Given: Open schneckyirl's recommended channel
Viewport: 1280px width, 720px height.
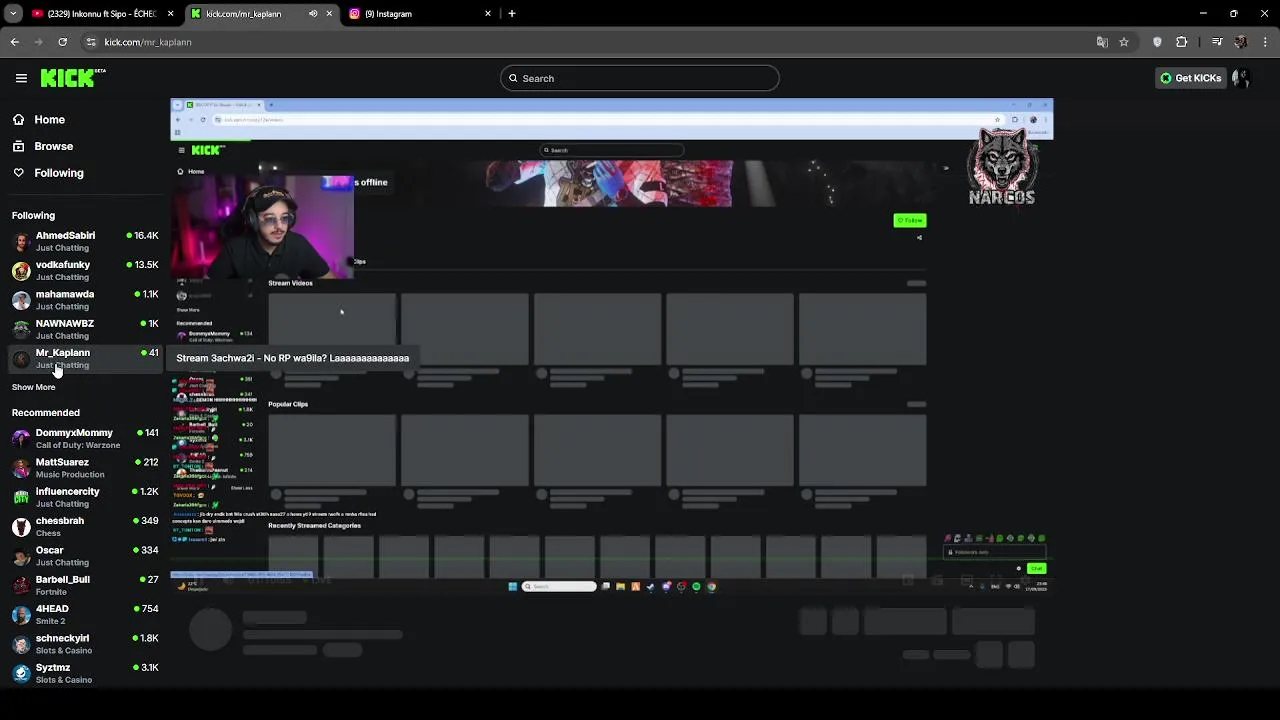Looking at the screenshot, I should coord(85,643).
